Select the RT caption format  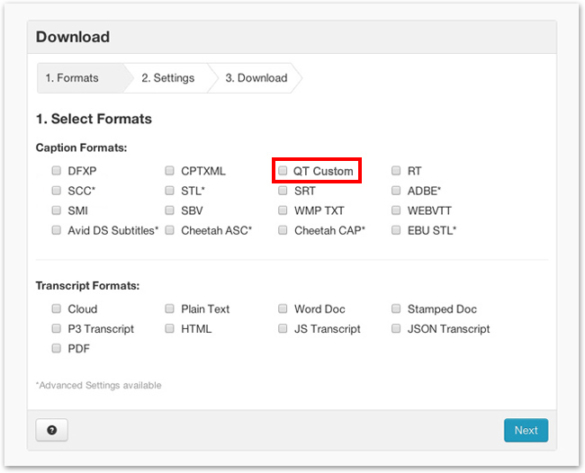pyautogui.click(x=396, y=171)
